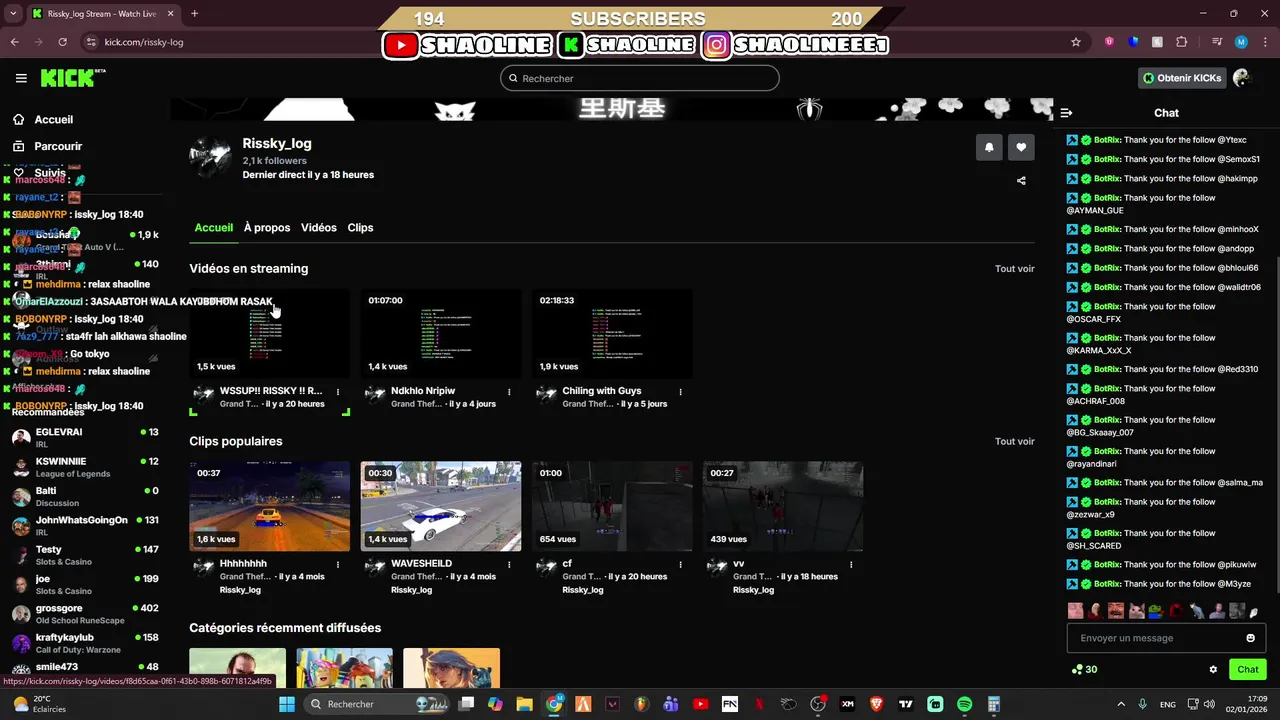1280x720 pixels.
Task: Open the Ndkhlo Nripiw video thumbnail
Action: pyautogui.click(x=441, y=334)
